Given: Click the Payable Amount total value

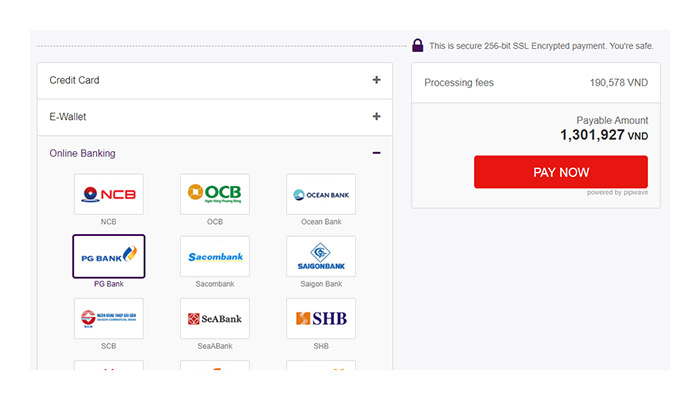Looking at the screenshot, I should point(603,135).
